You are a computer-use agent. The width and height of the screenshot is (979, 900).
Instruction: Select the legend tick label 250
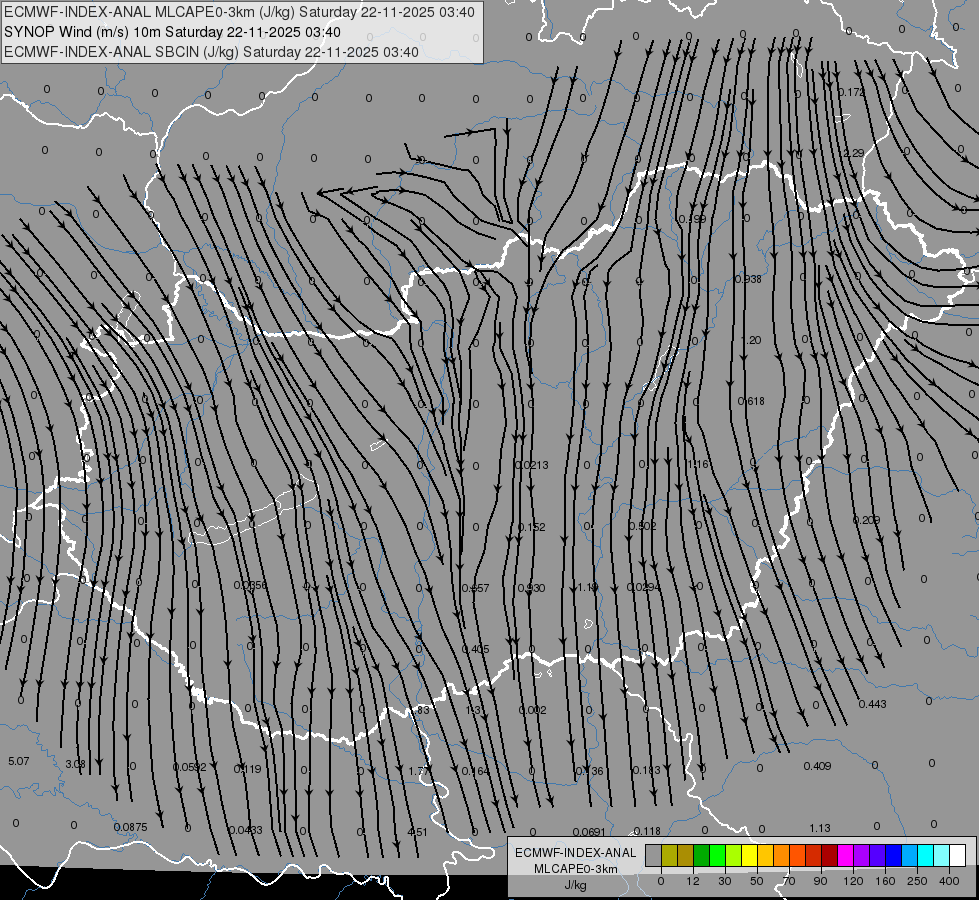tap(917, 881)
